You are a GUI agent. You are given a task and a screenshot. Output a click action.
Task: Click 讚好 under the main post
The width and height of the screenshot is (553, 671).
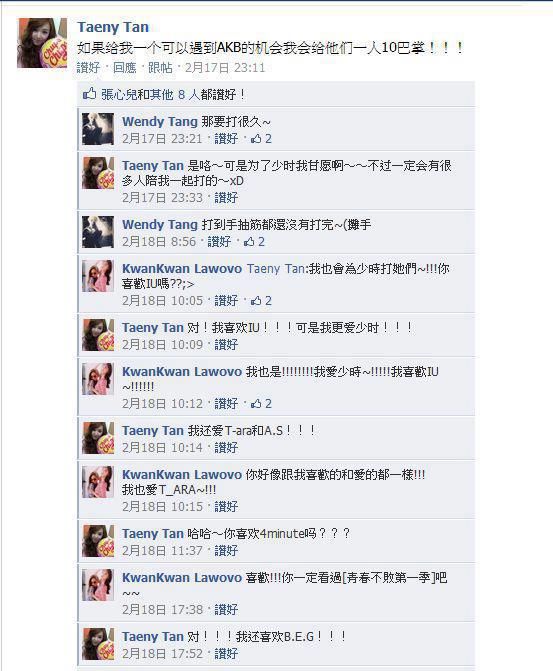click(88, 68)
